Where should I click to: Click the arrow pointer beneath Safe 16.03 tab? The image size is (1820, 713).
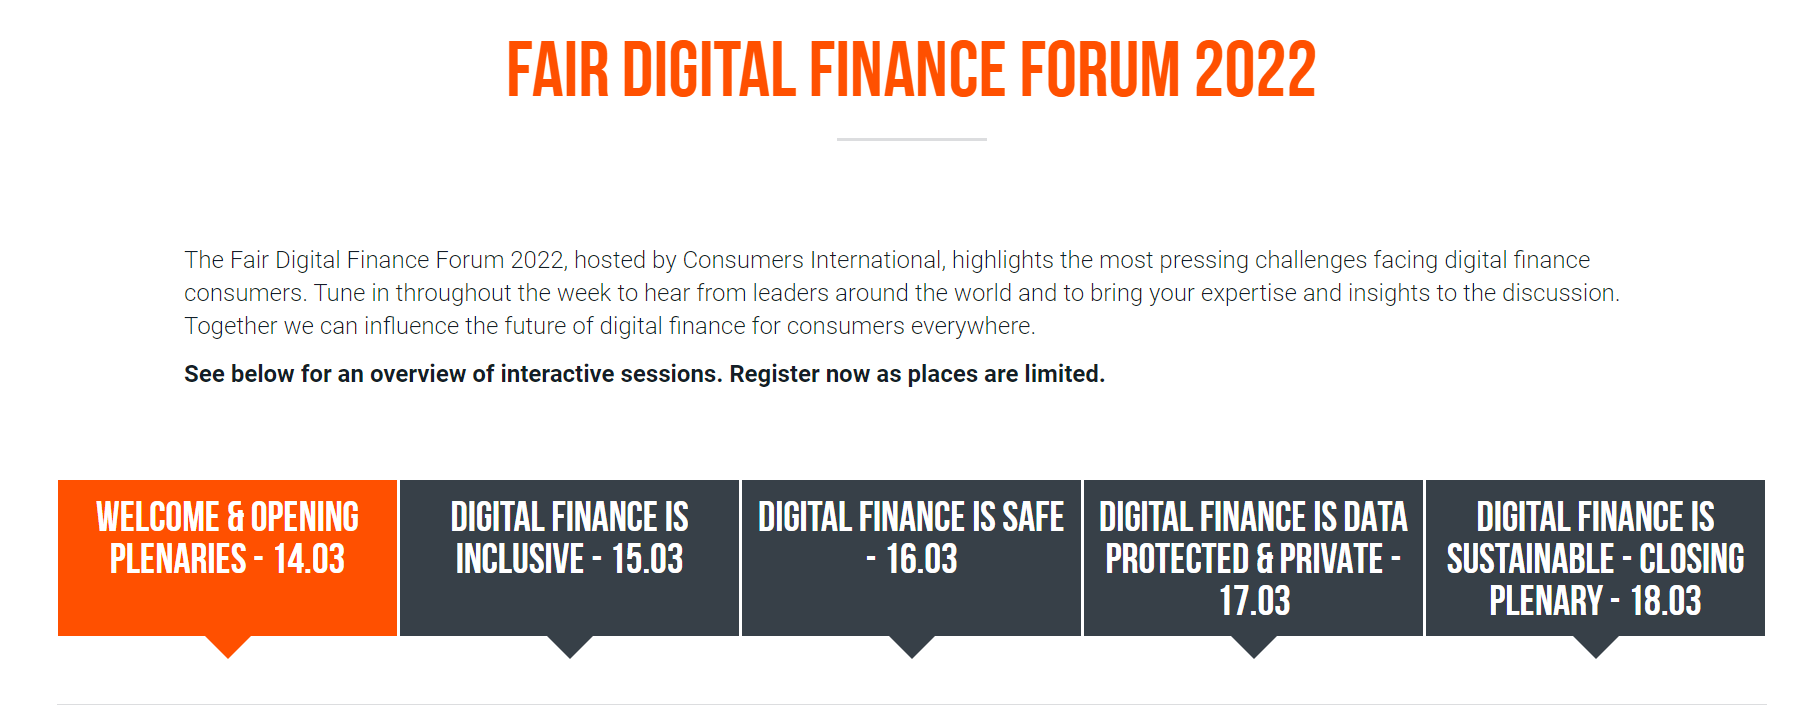912,646
